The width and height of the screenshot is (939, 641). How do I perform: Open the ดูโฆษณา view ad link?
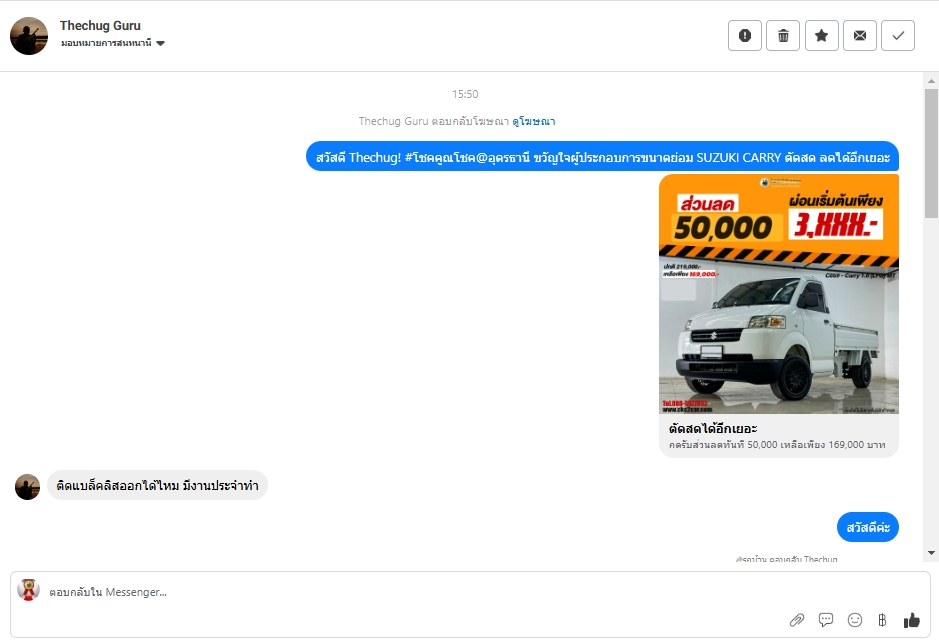pyautogui.click(x=534, y=121)
